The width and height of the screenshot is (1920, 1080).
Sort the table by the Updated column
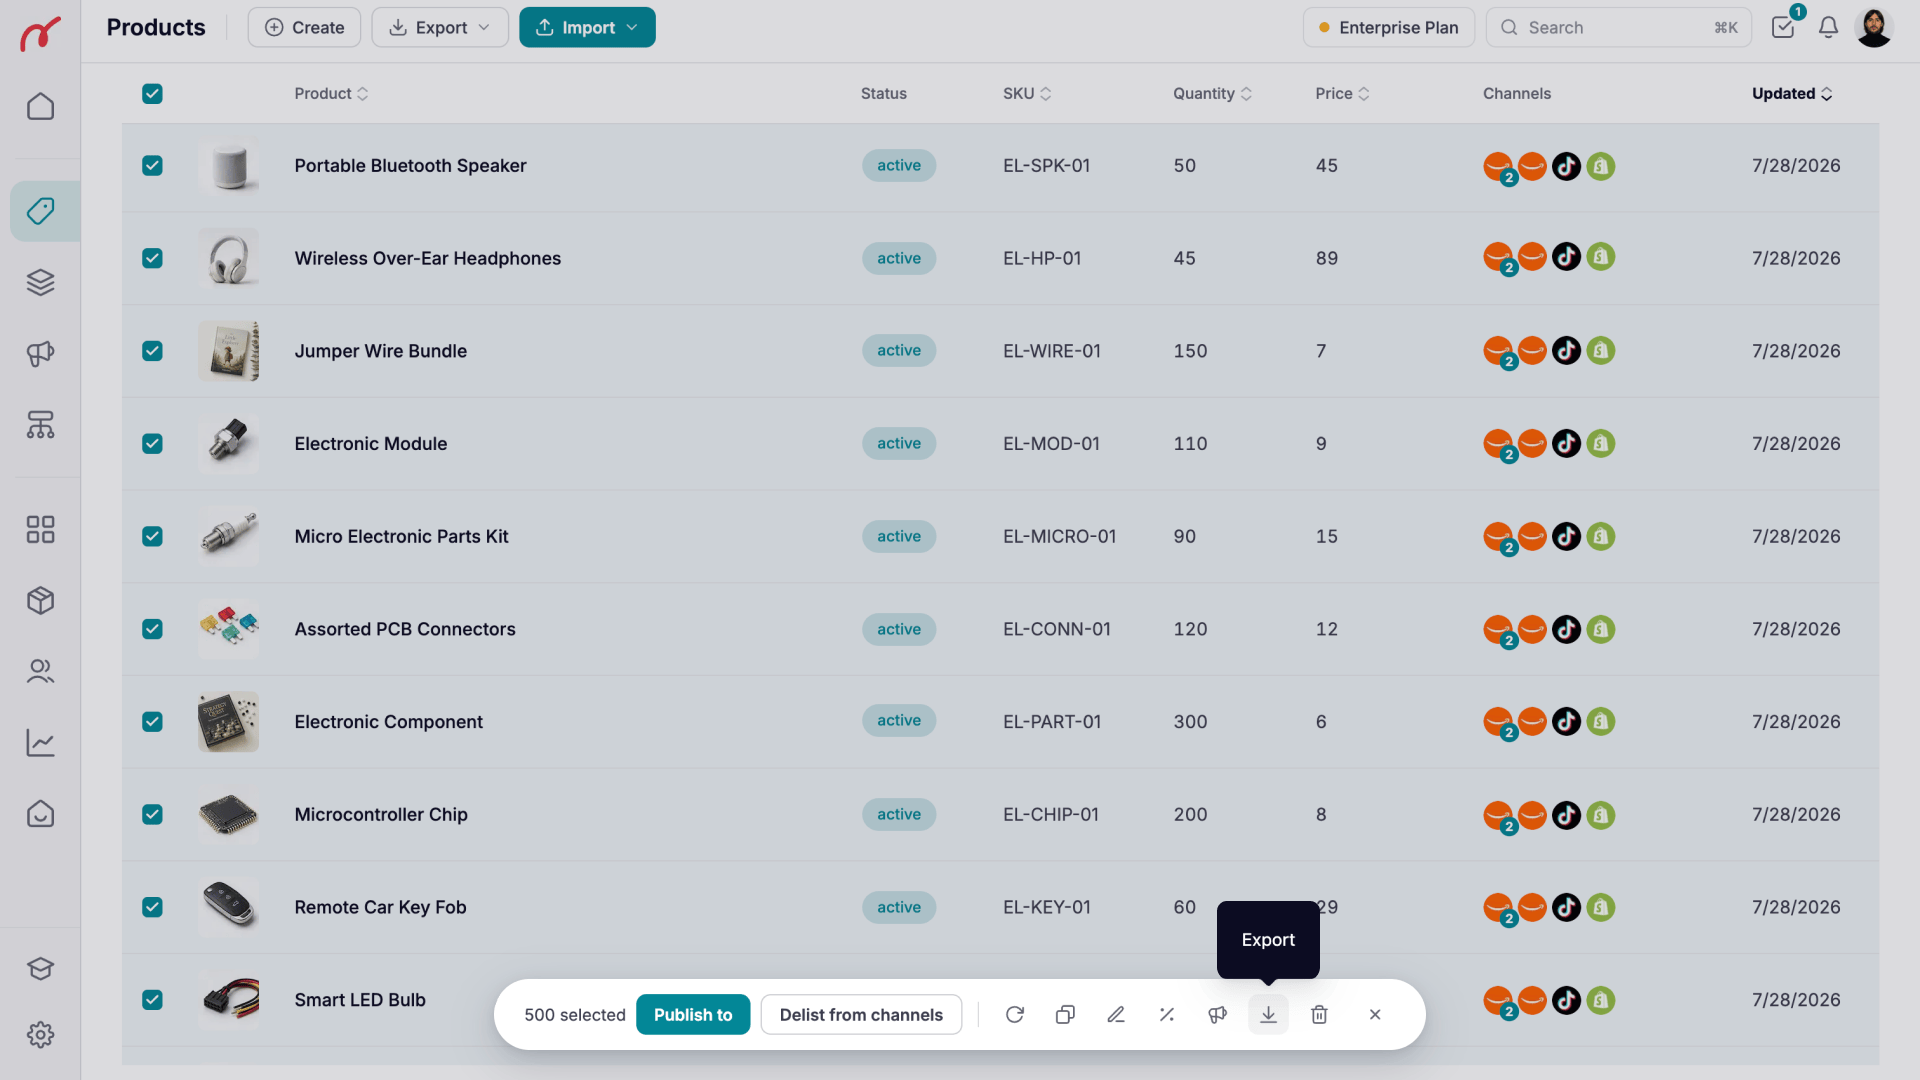[x=1792, y=93]
